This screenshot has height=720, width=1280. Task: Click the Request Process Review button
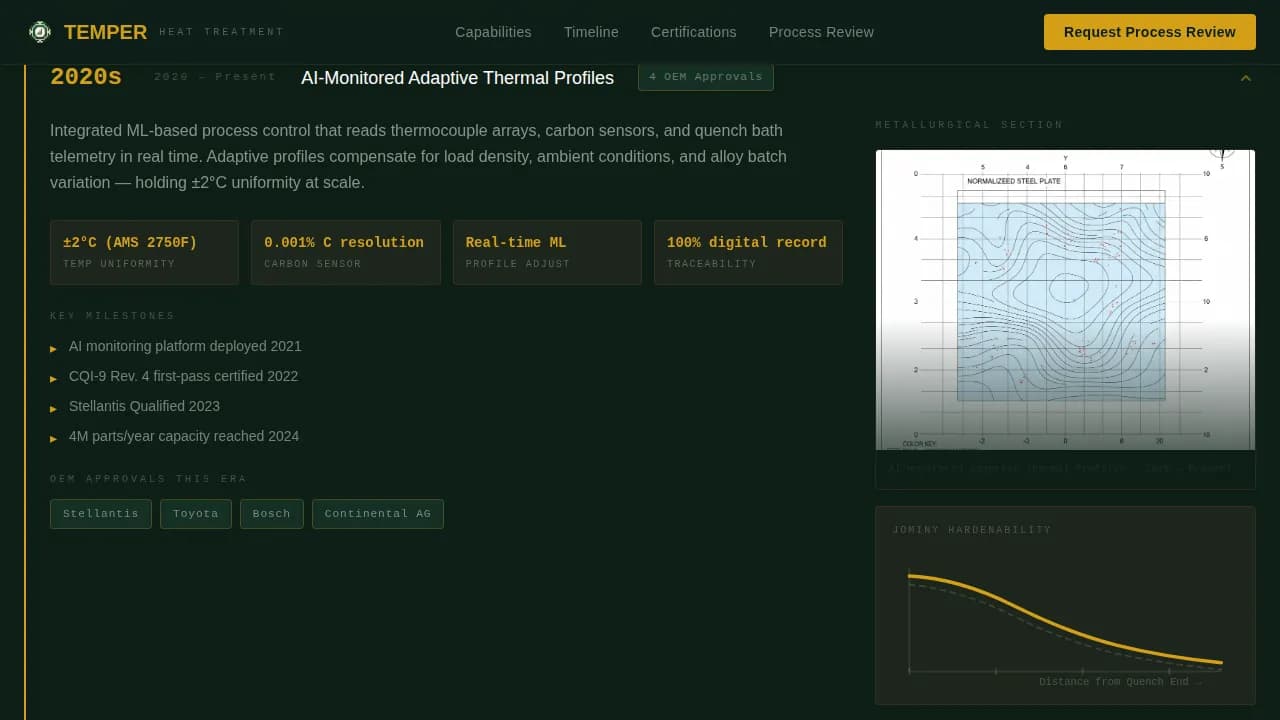pos(1149,32)
